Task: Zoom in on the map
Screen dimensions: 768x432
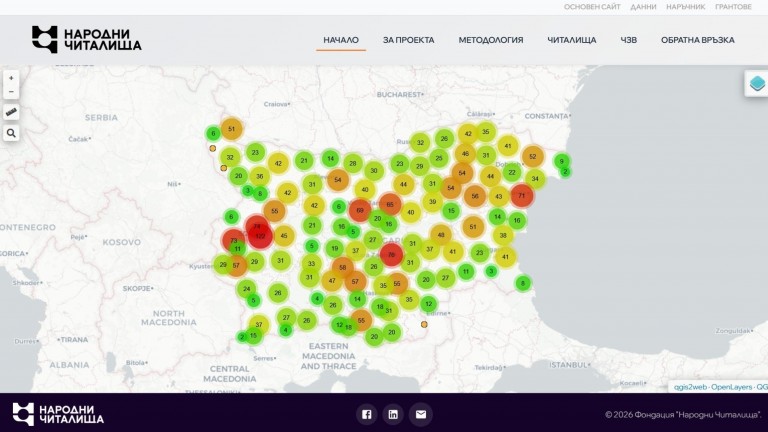Action: (x=11, y=77)
